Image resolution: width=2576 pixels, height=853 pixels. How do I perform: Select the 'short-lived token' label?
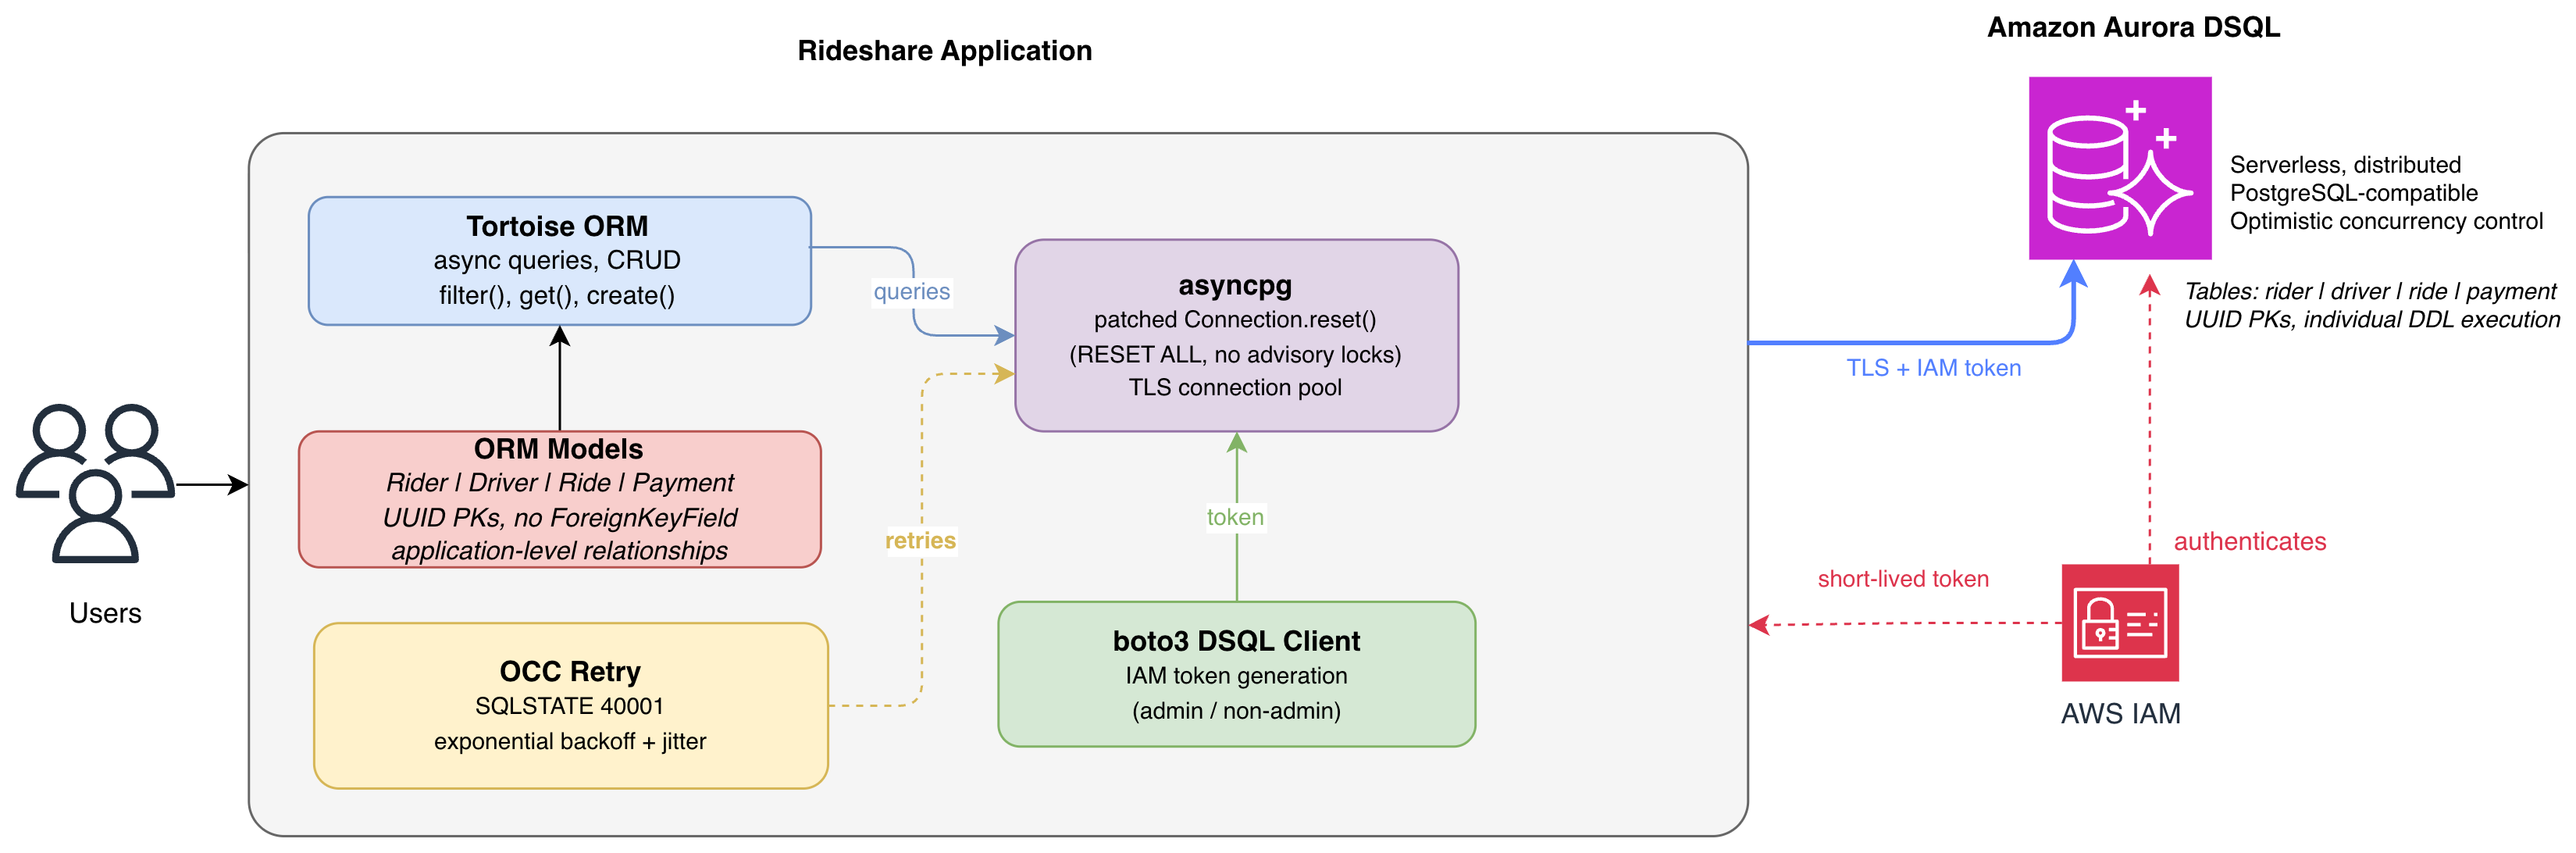pos(1902,579)
